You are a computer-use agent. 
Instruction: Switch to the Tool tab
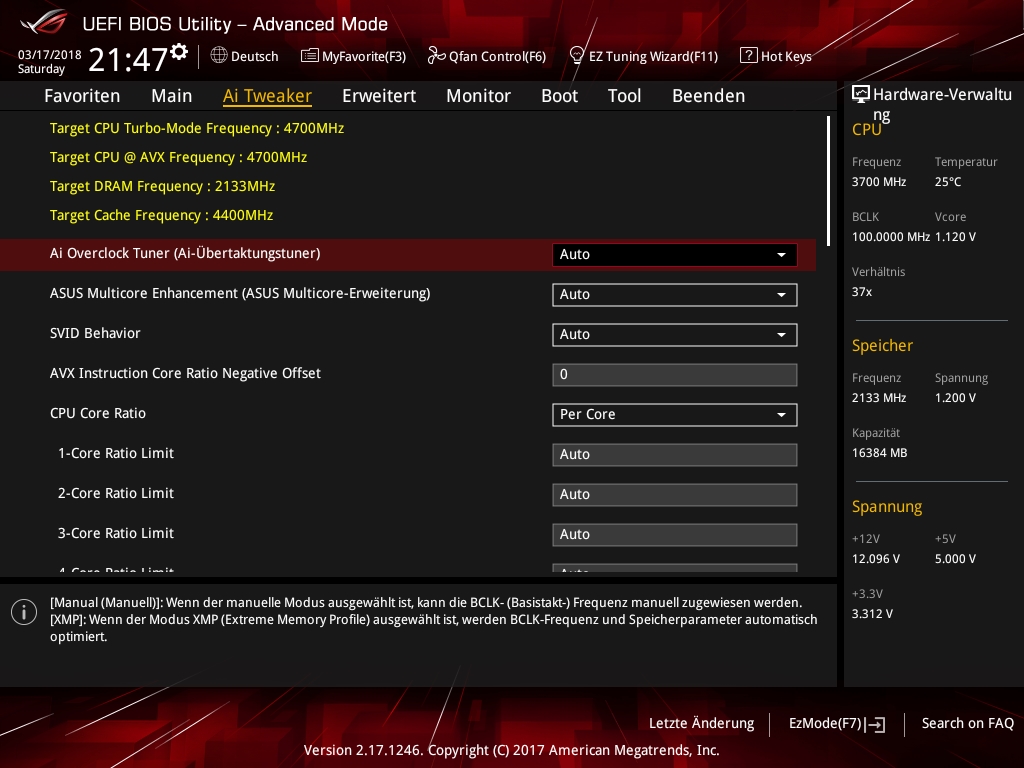click(624, 96)
